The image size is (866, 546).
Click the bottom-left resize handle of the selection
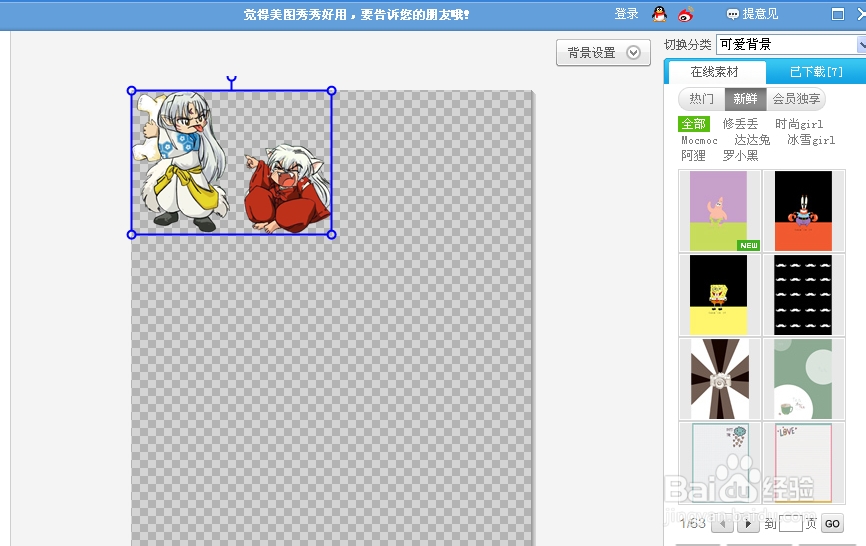tap(131, 235)
